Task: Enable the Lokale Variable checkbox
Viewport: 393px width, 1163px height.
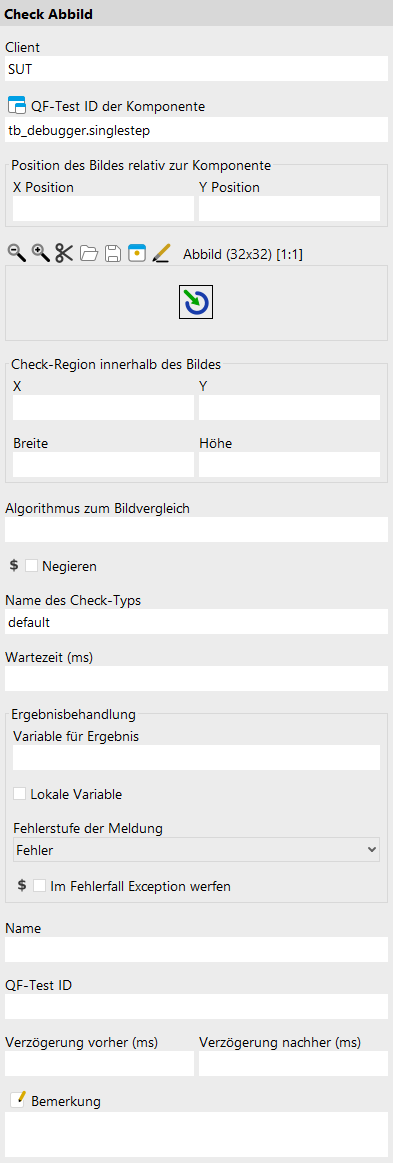Action: [x=19, y=794]
